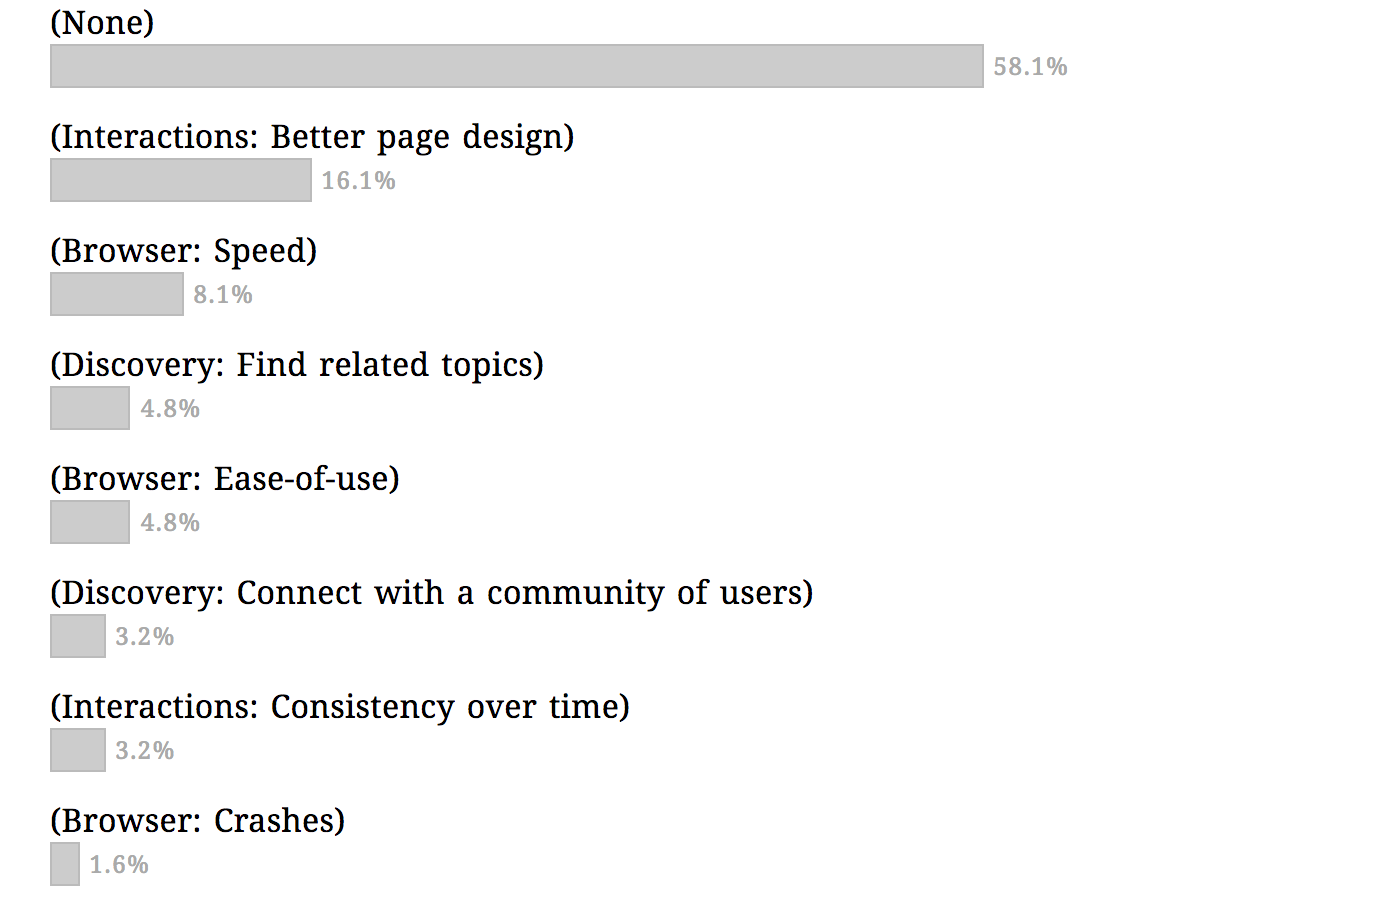Click the Browser: Ease-of-use bar
The image size is (1400, 912).
(90, 522)
